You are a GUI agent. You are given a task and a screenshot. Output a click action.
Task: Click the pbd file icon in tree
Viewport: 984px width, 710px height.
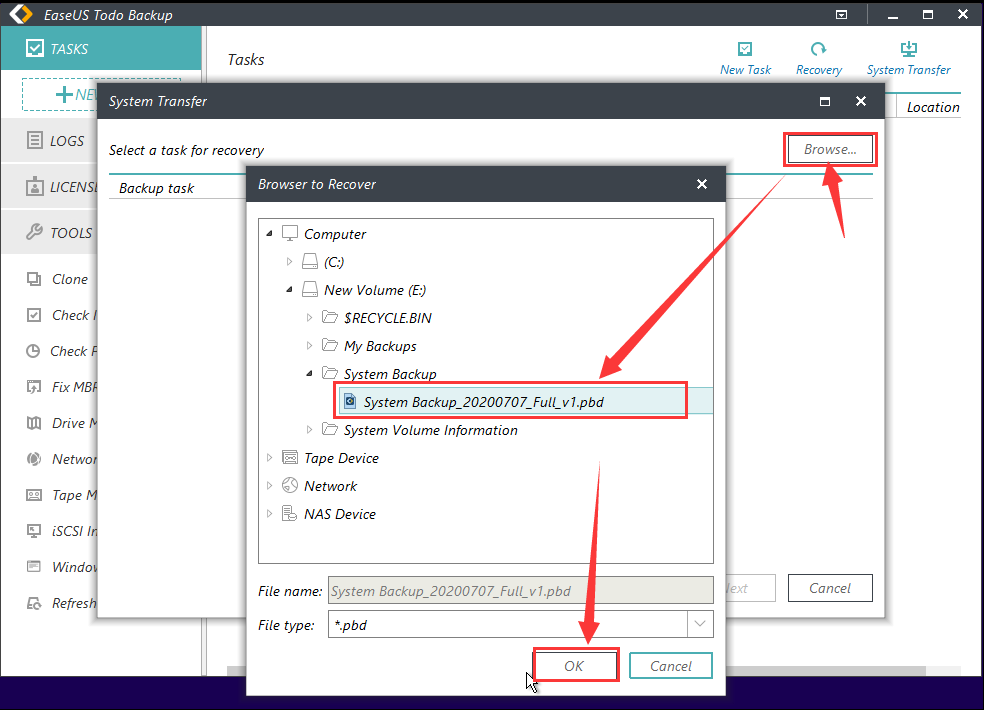click(x=350, y=401)
